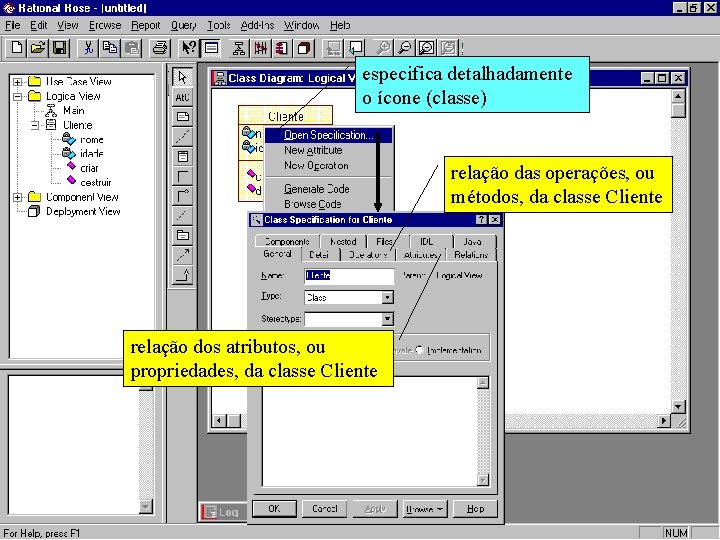Screen dimensions: 720x540
Task: Click the Fit In Window icon
Action: click(x=426, y=48)
